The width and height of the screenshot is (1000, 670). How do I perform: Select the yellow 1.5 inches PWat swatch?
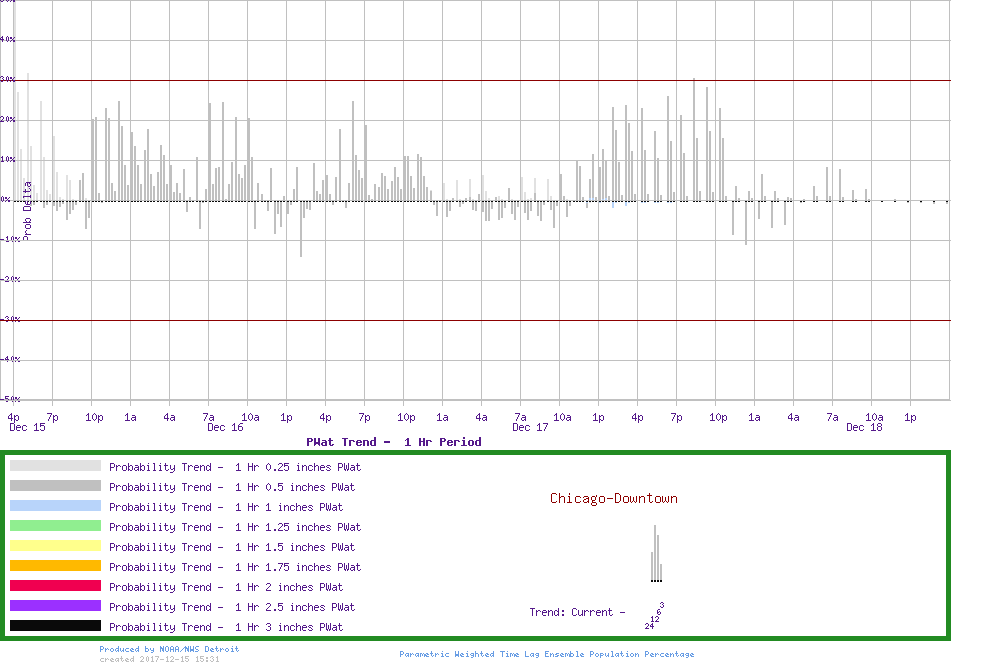point(55,546)
